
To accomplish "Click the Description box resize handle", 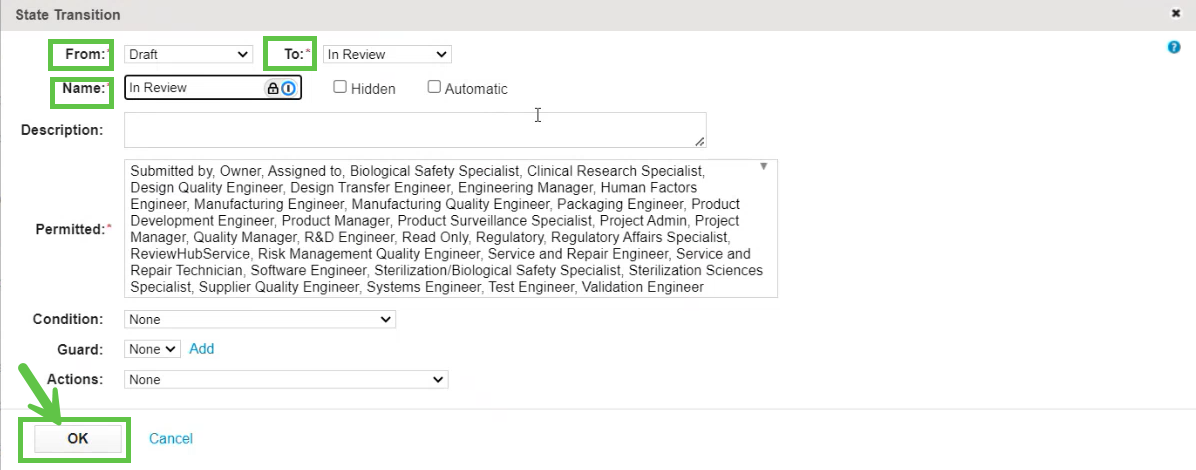I will tap(700, 142).
